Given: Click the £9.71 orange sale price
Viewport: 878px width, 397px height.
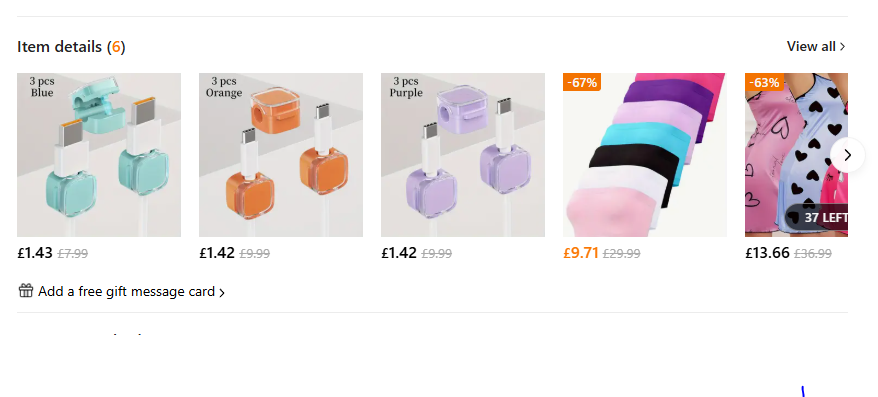Looking at the screenshot, I should tap(581, 253).
